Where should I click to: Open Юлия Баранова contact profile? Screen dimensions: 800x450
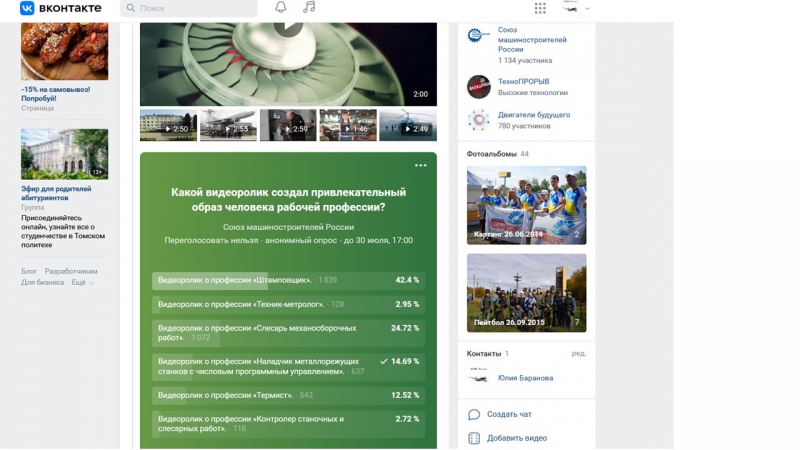coord(526,378)
